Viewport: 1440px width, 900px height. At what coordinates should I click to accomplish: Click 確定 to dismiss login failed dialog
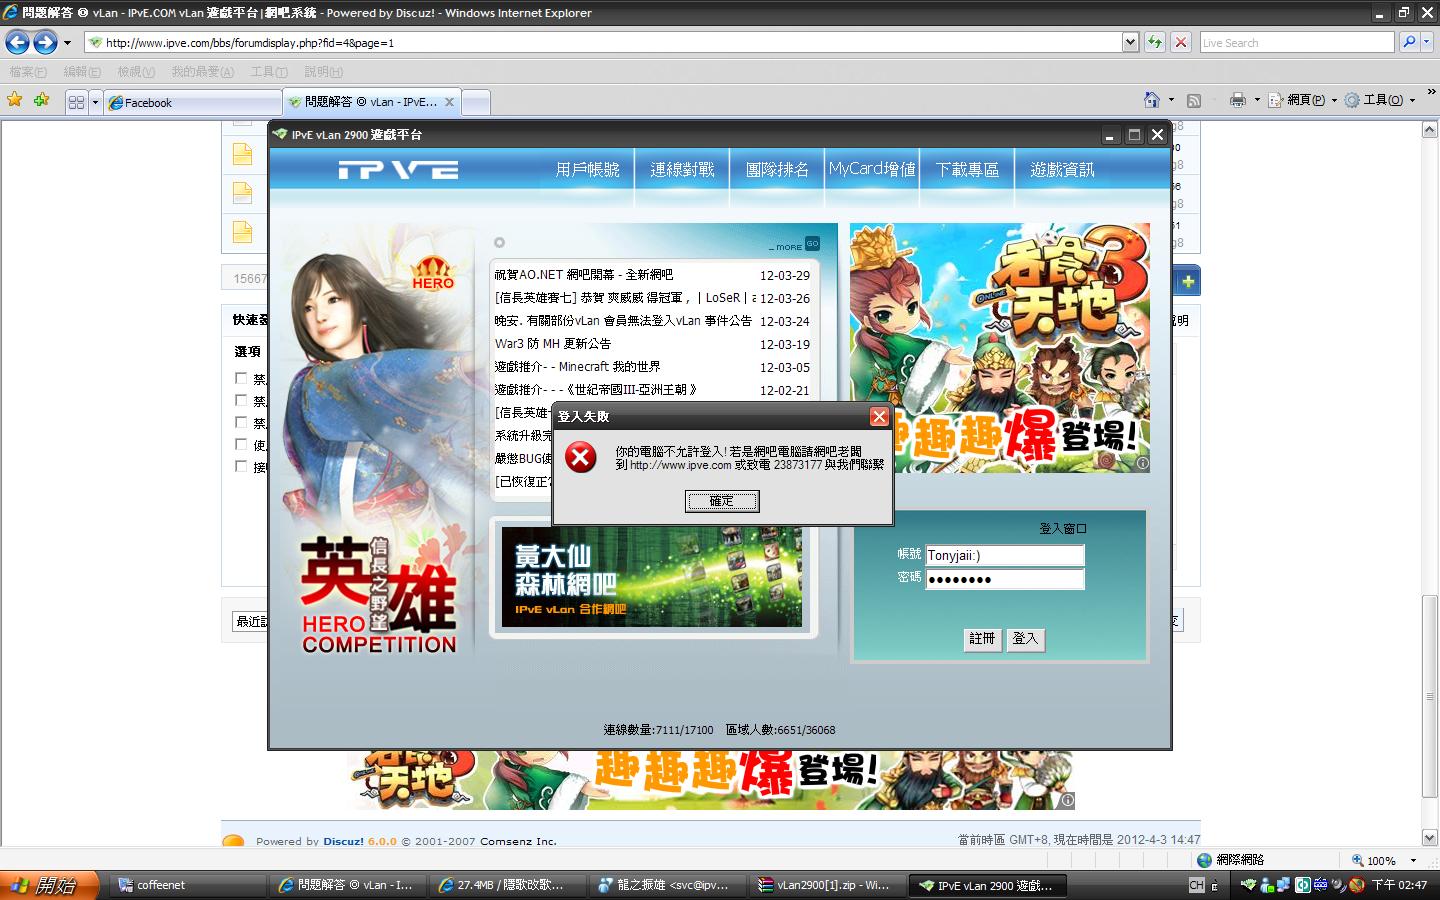coord(721,501)
